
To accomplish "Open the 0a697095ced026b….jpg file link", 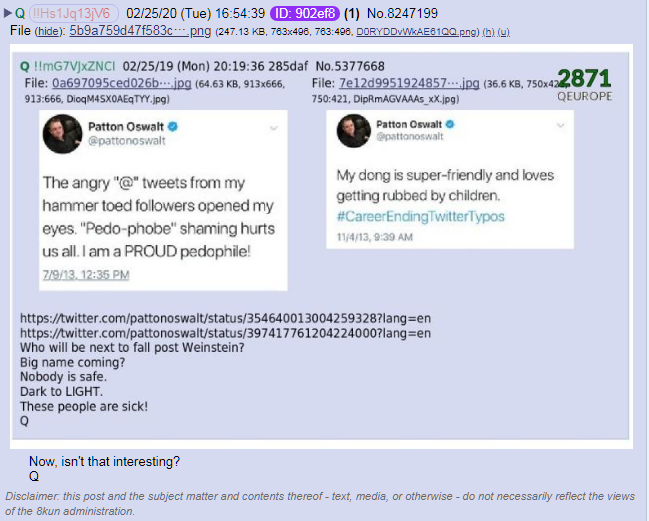I will pos(122,84).
